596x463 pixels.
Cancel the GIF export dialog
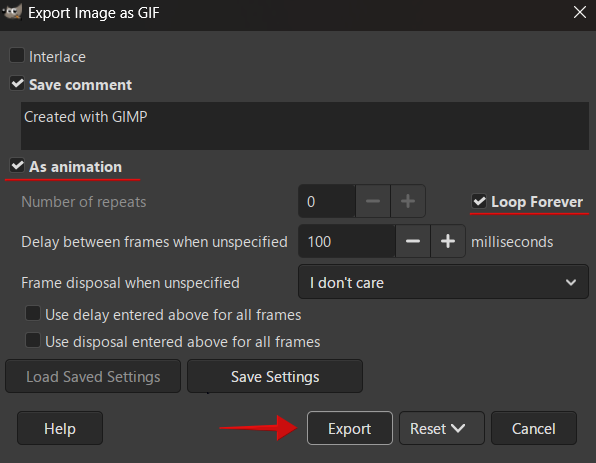point(534,428)
